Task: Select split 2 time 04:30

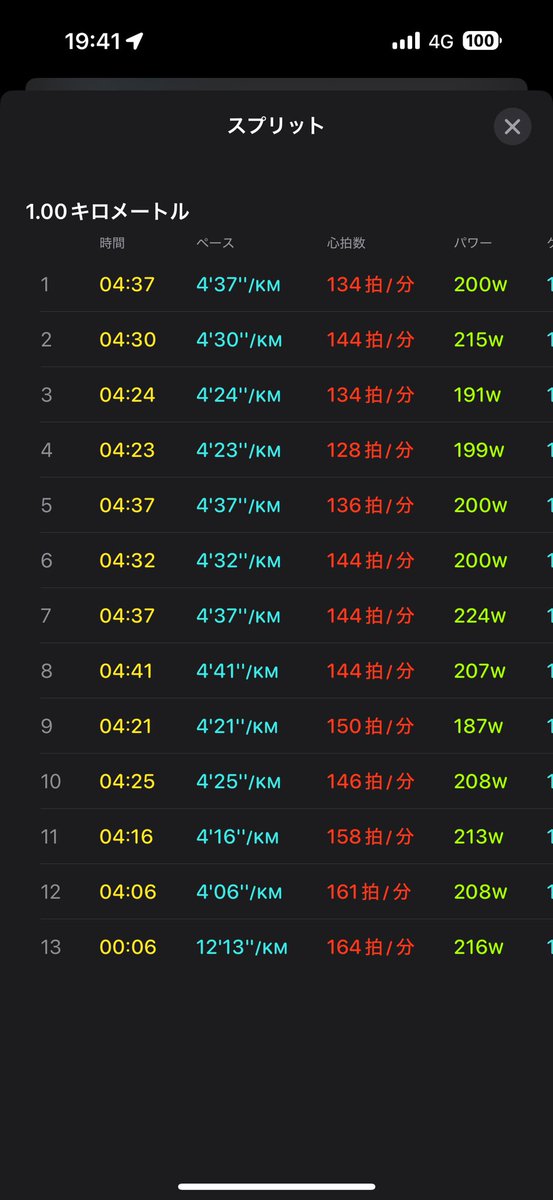Action: (x=127, y=339)
